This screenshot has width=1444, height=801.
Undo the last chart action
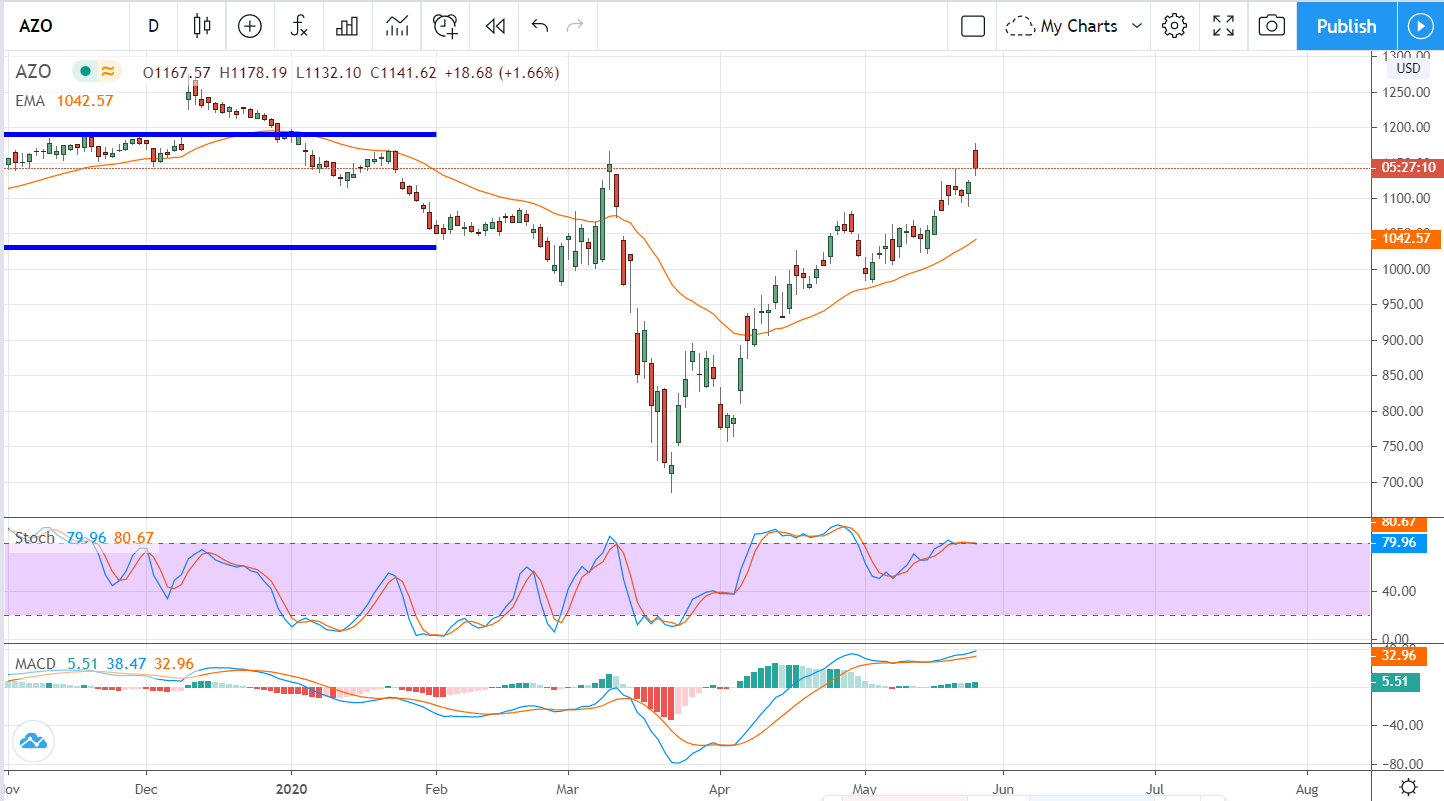540,26
